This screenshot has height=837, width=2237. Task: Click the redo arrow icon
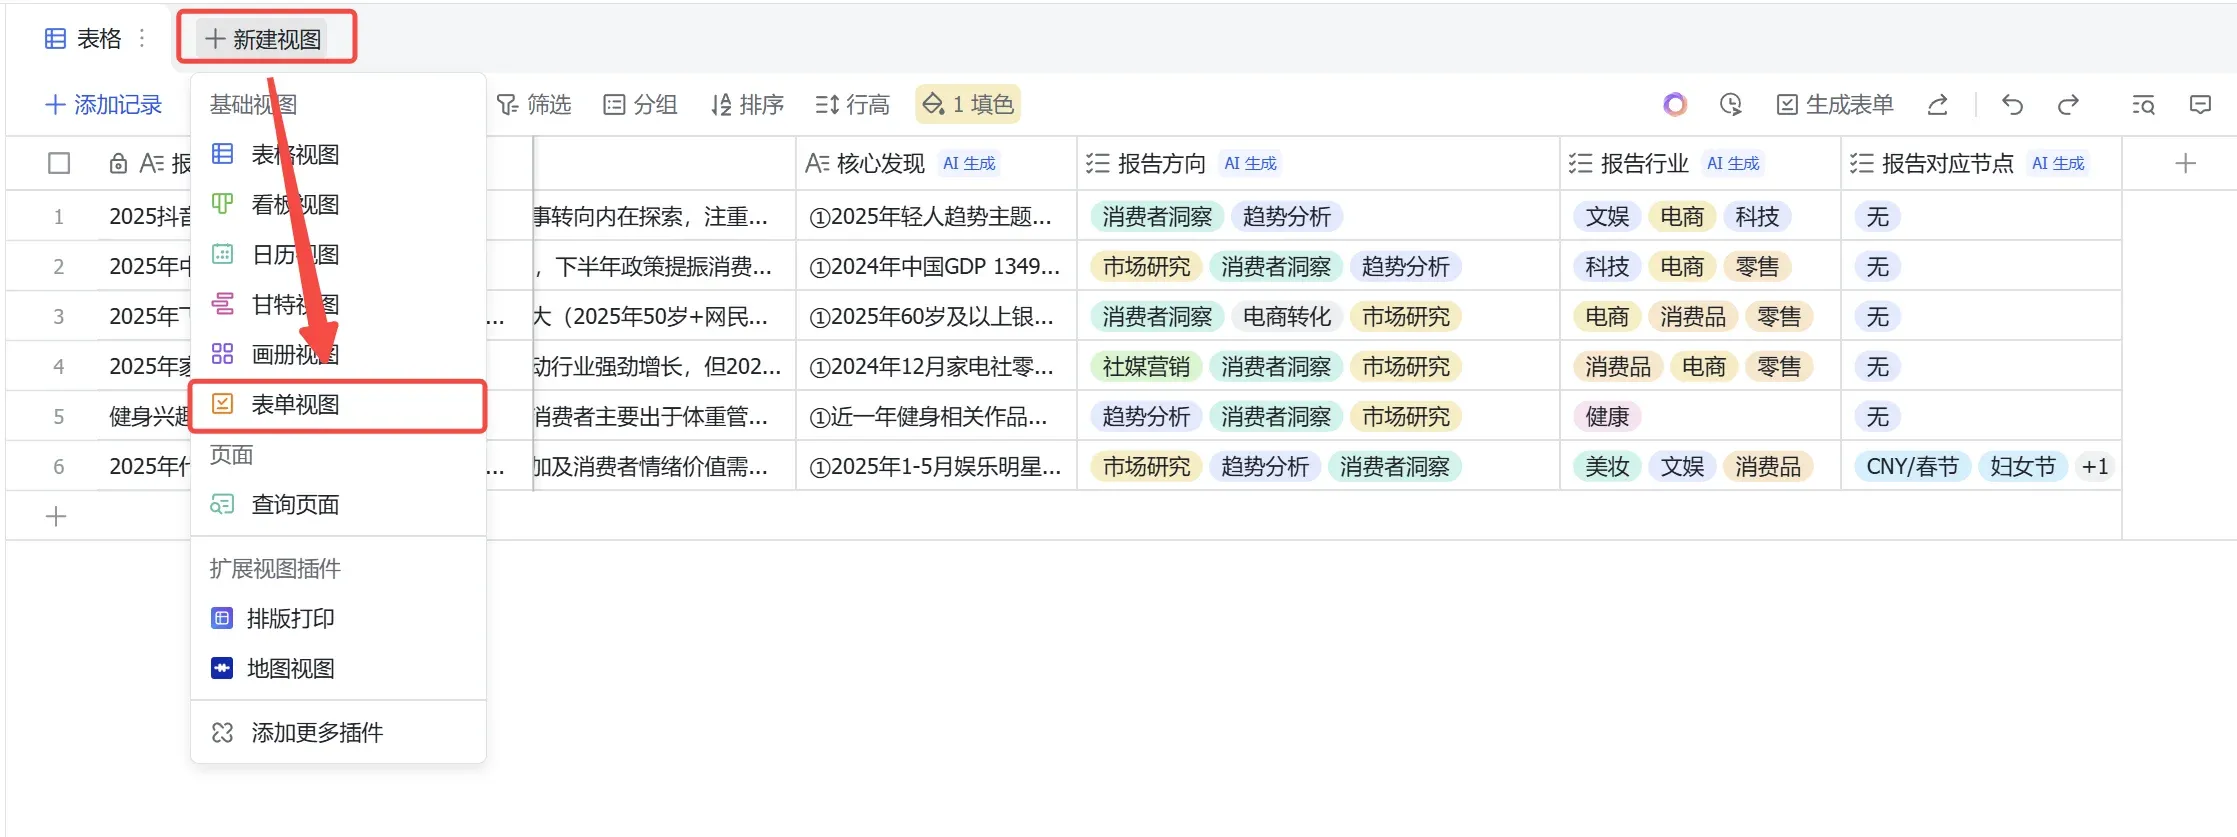click(x=2068, y=105)
